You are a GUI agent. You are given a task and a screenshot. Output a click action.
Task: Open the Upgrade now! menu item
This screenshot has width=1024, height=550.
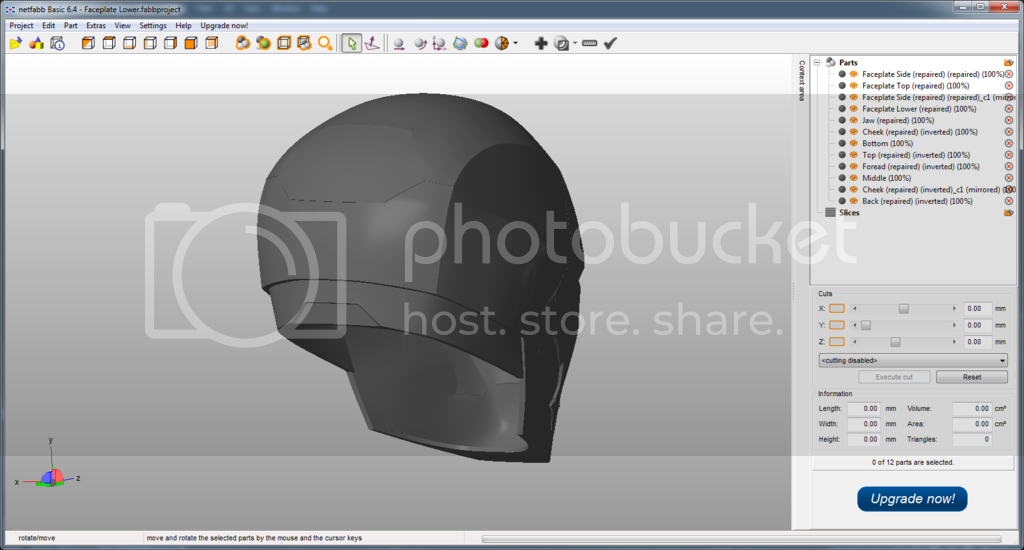pos(224,25)
